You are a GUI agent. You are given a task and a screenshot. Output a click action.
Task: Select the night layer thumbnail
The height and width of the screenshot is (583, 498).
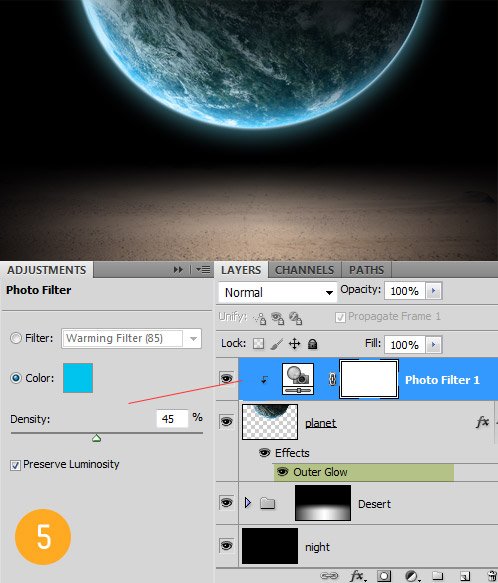[270, 546]
